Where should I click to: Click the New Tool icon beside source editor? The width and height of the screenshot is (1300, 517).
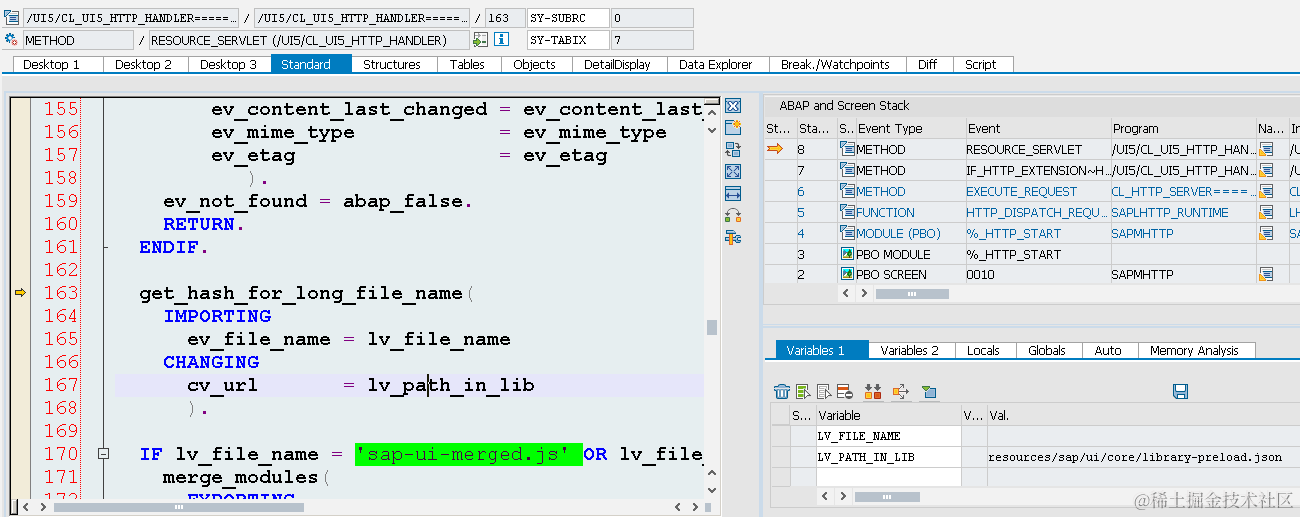[x=733, y=127]
